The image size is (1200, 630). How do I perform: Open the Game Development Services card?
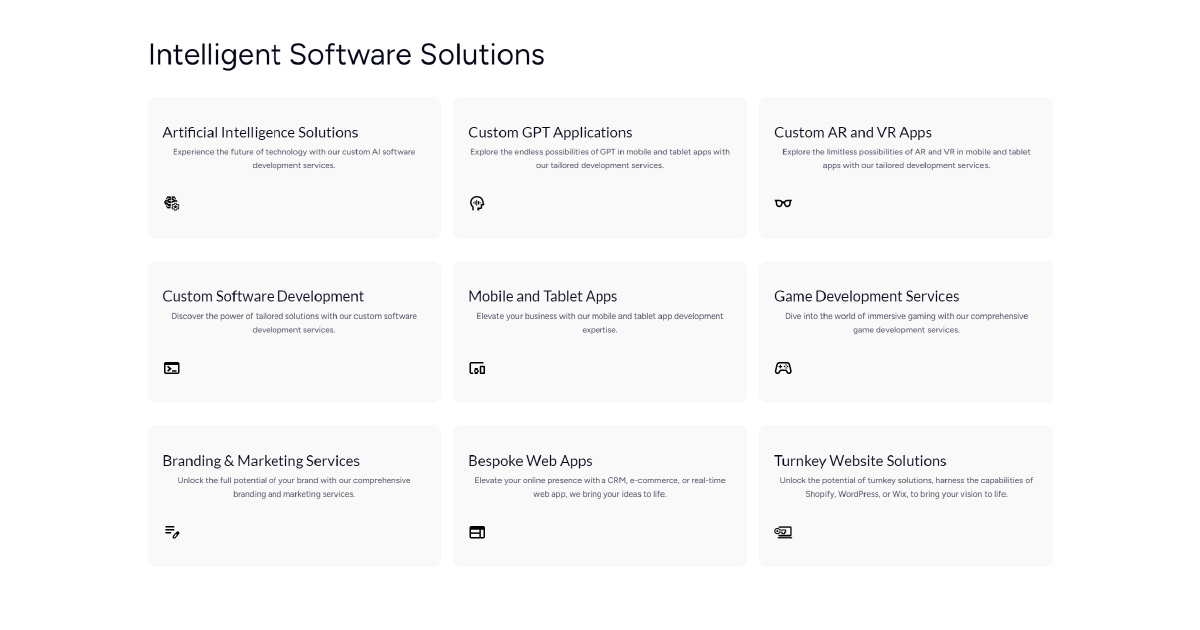(866, 296)
